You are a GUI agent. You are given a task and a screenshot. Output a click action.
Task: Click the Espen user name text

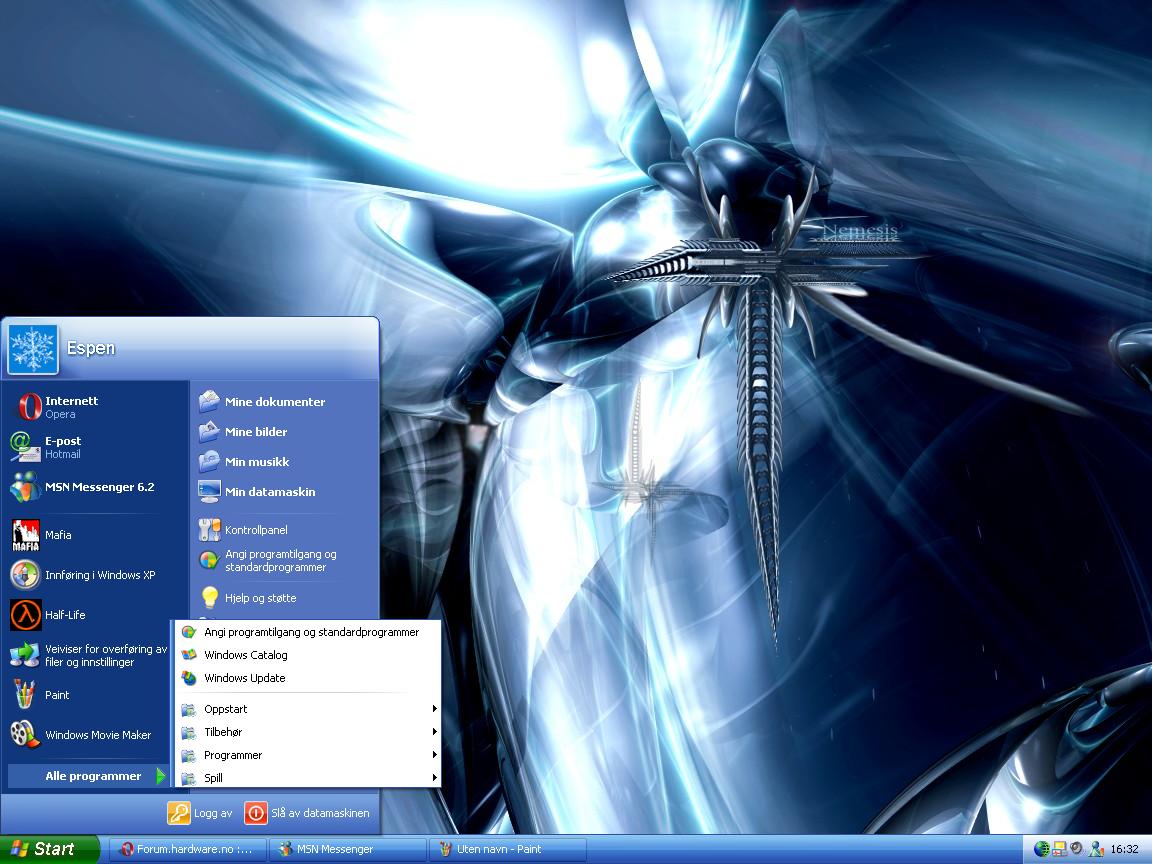91,348
